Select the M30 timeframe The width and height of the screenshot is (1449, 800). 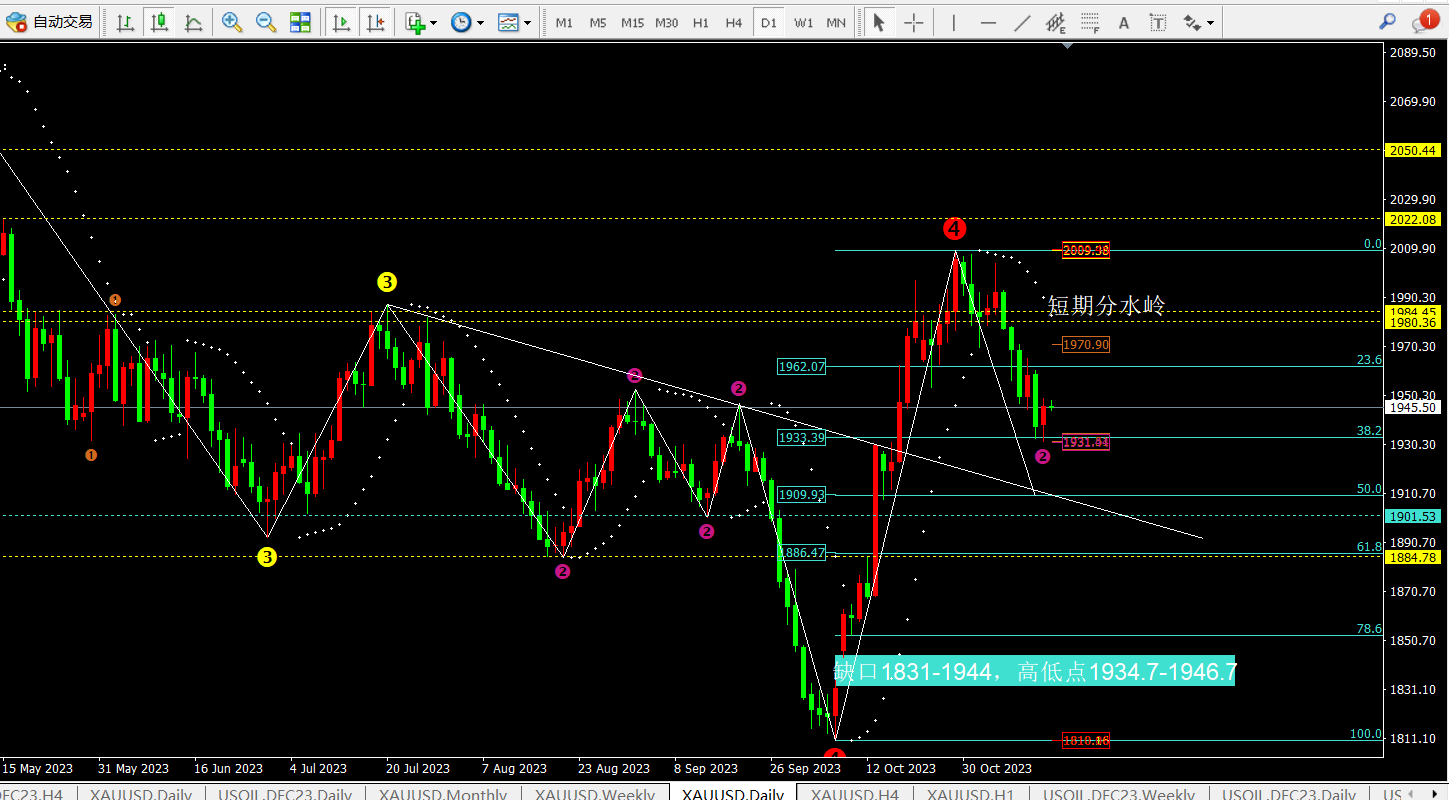pyautogui.click(x=667, y=22)
